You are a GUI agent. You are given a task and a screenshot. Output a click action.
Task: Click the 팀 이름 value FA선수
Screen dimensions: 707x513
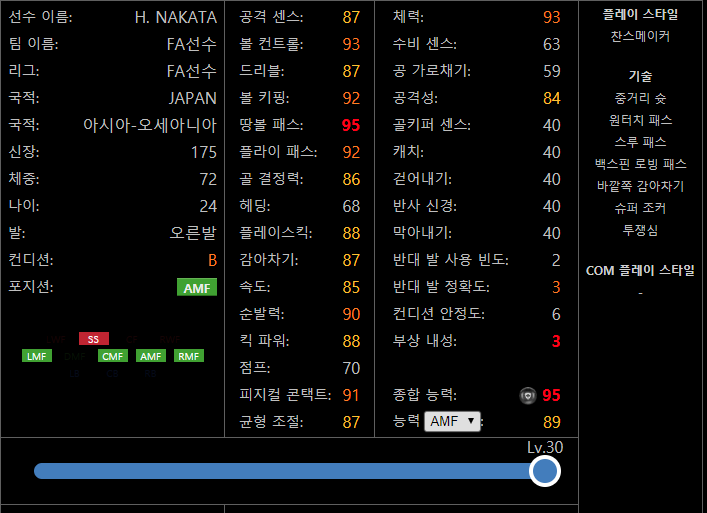coord(192,44)
